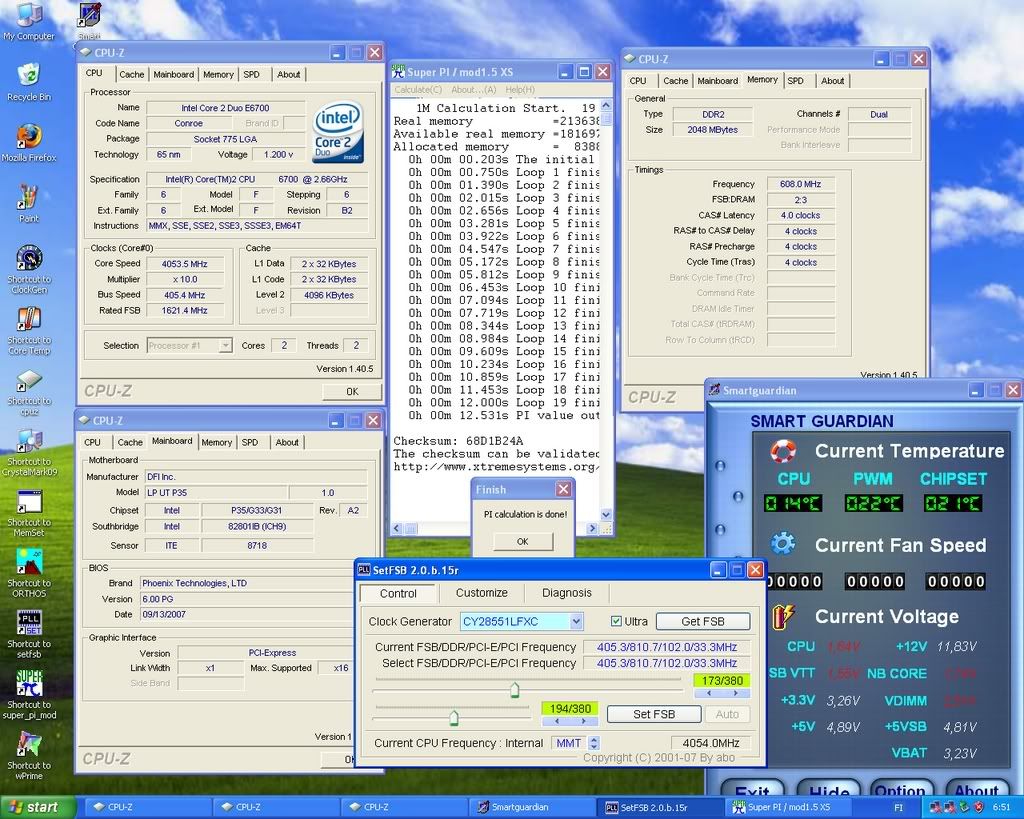Screen dimensions: 1024x819
Task: Open Mainboard tab in CPU-Z memory timings window
Action: click(x=718, y=81)
